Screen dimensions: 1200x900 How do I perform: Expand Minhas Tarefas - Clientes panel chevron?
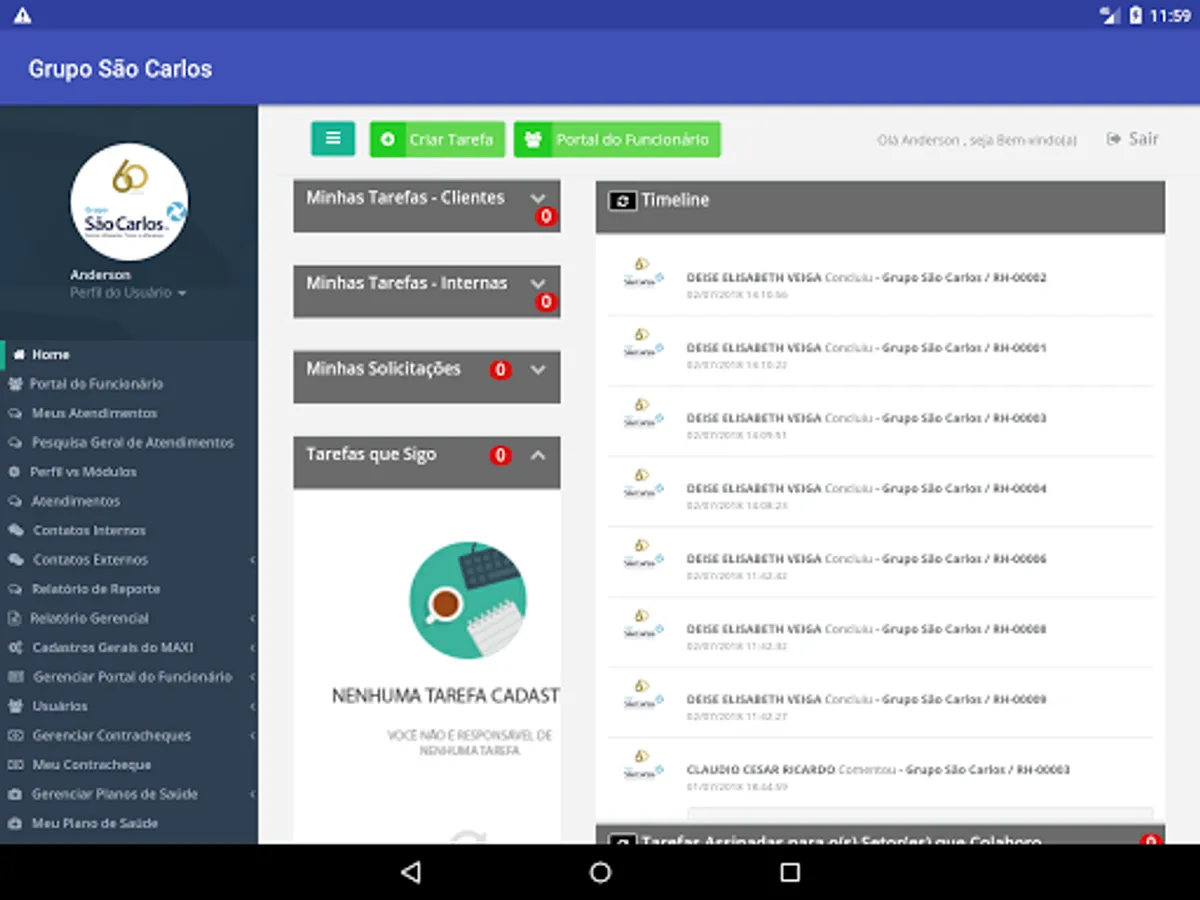click(538, 198)
